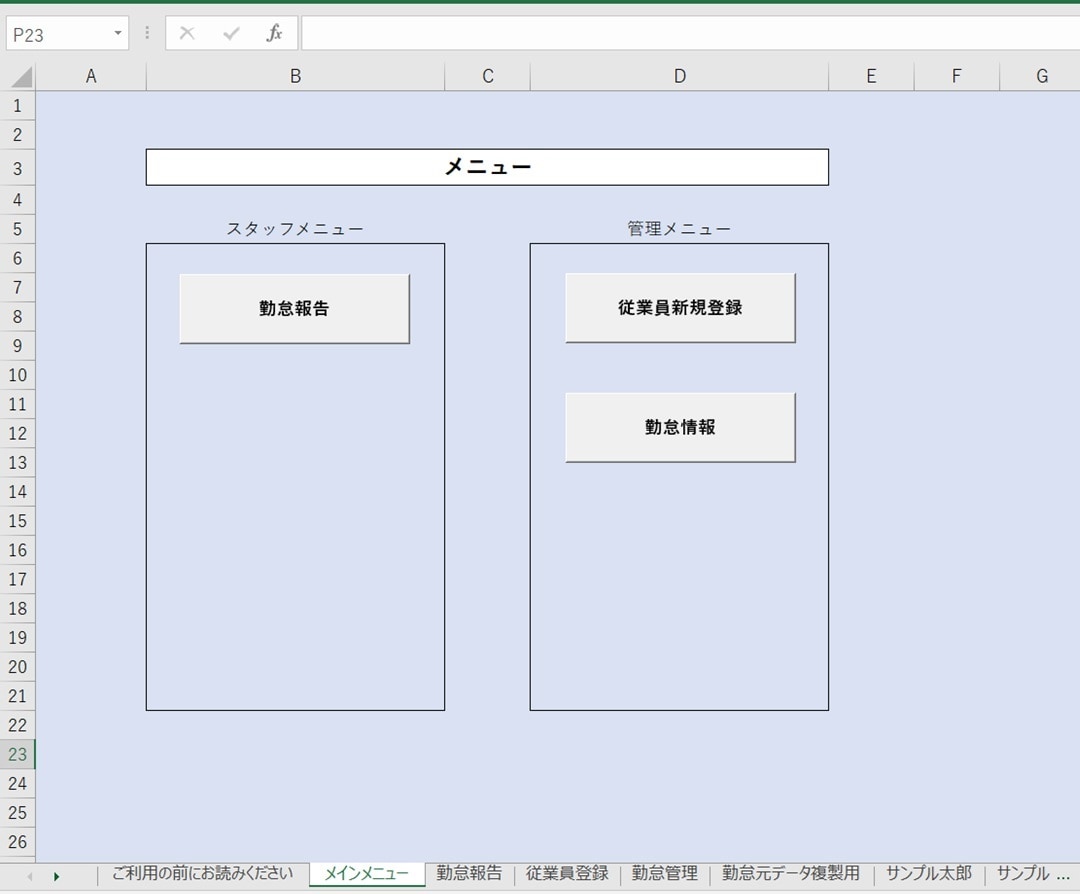1080x894 pixels.
Task: Select the メインメニュー sheet tab
Action: 366,874
